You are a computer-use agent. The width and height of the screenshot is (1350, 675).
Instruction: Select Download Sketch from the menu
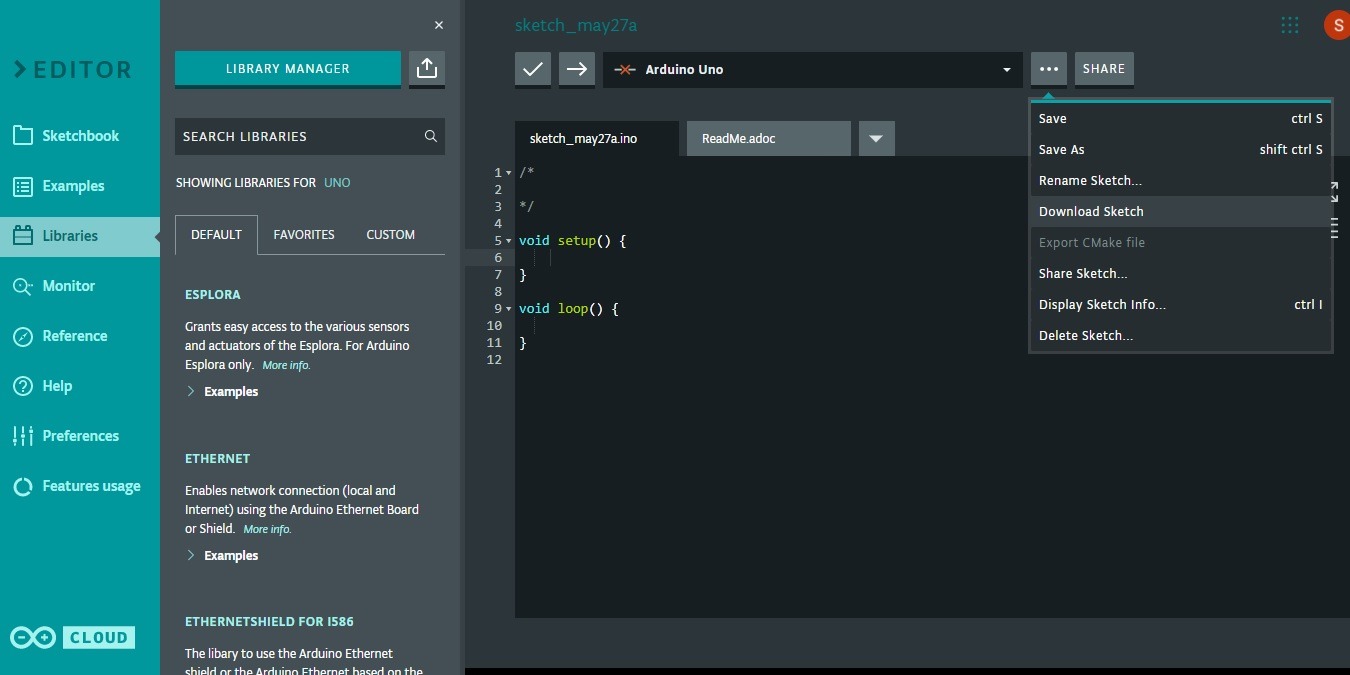click(x=1091, y=211)
